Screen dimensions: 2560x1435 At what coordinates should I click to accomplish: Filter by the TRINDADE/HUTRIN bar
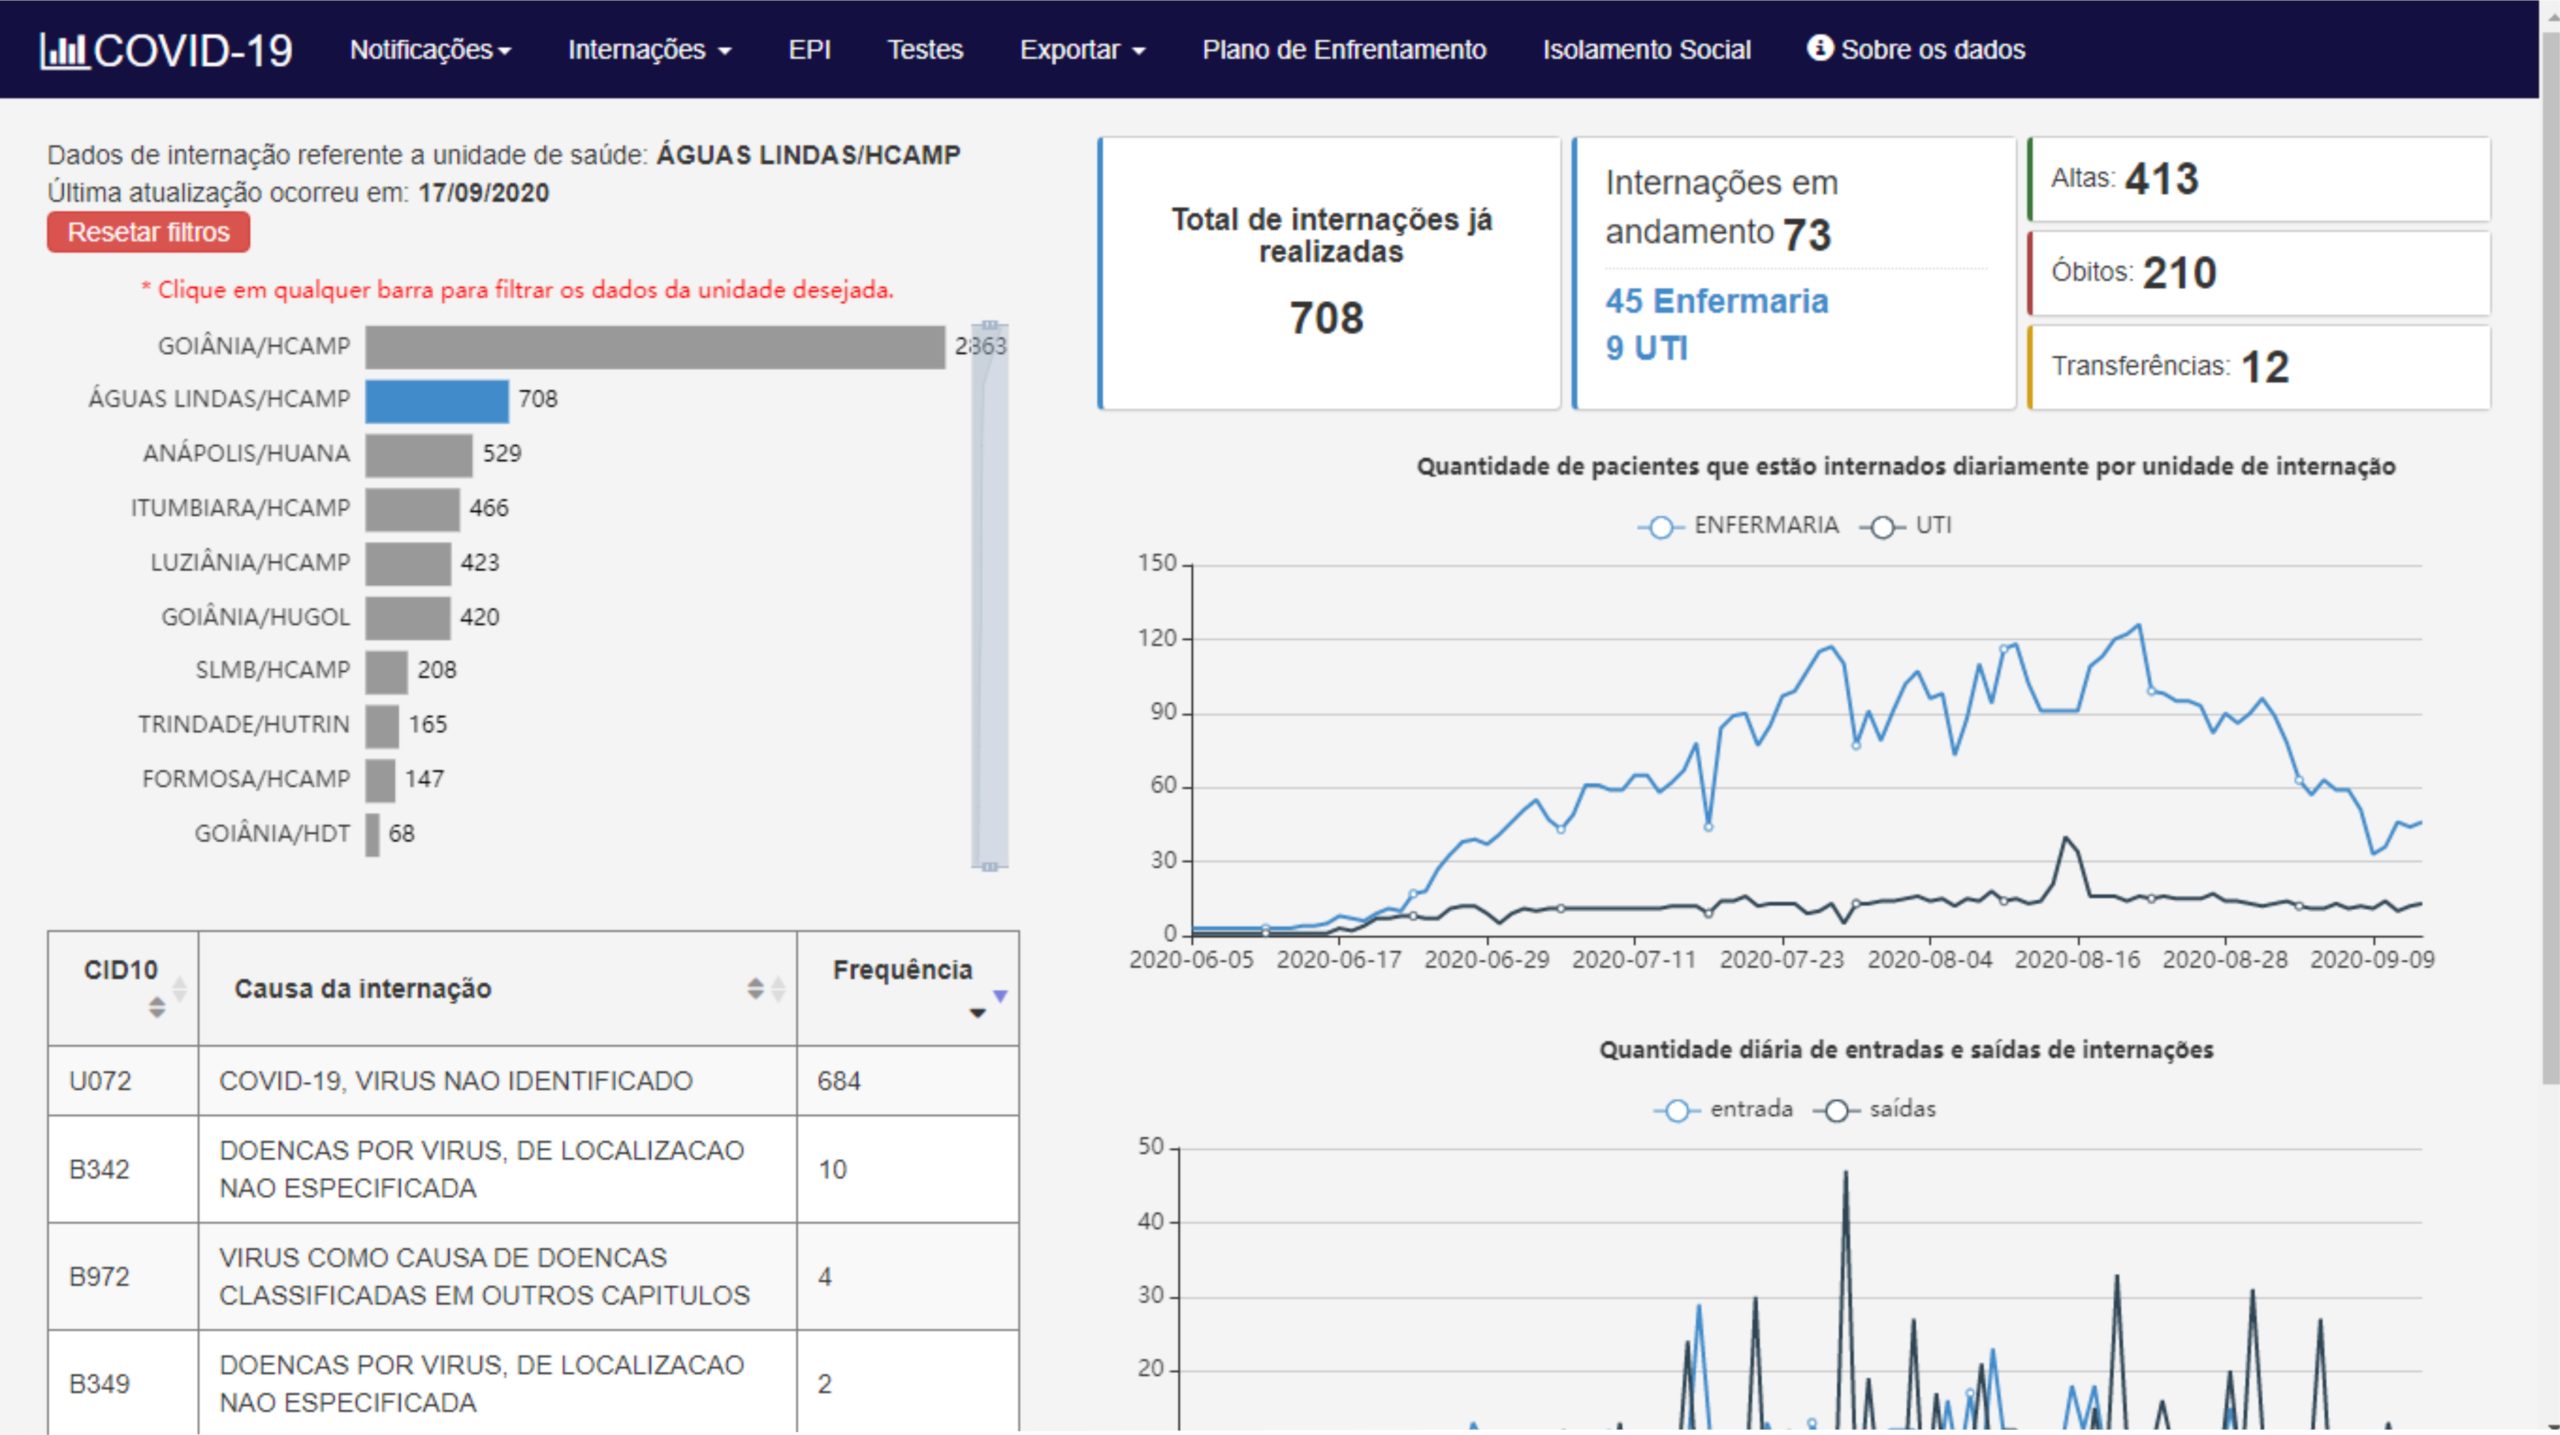pos(382,725)
